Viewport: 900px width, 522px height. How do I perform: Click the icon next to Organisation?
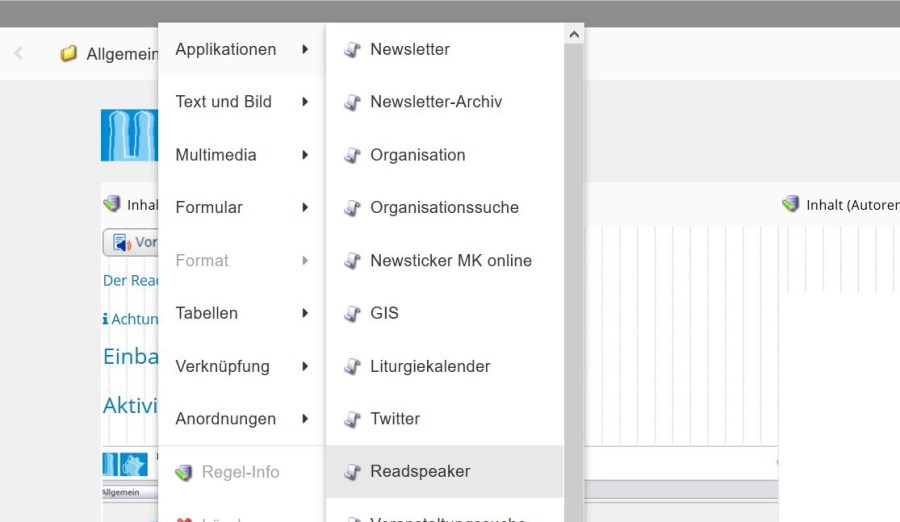tap(352, 155)
